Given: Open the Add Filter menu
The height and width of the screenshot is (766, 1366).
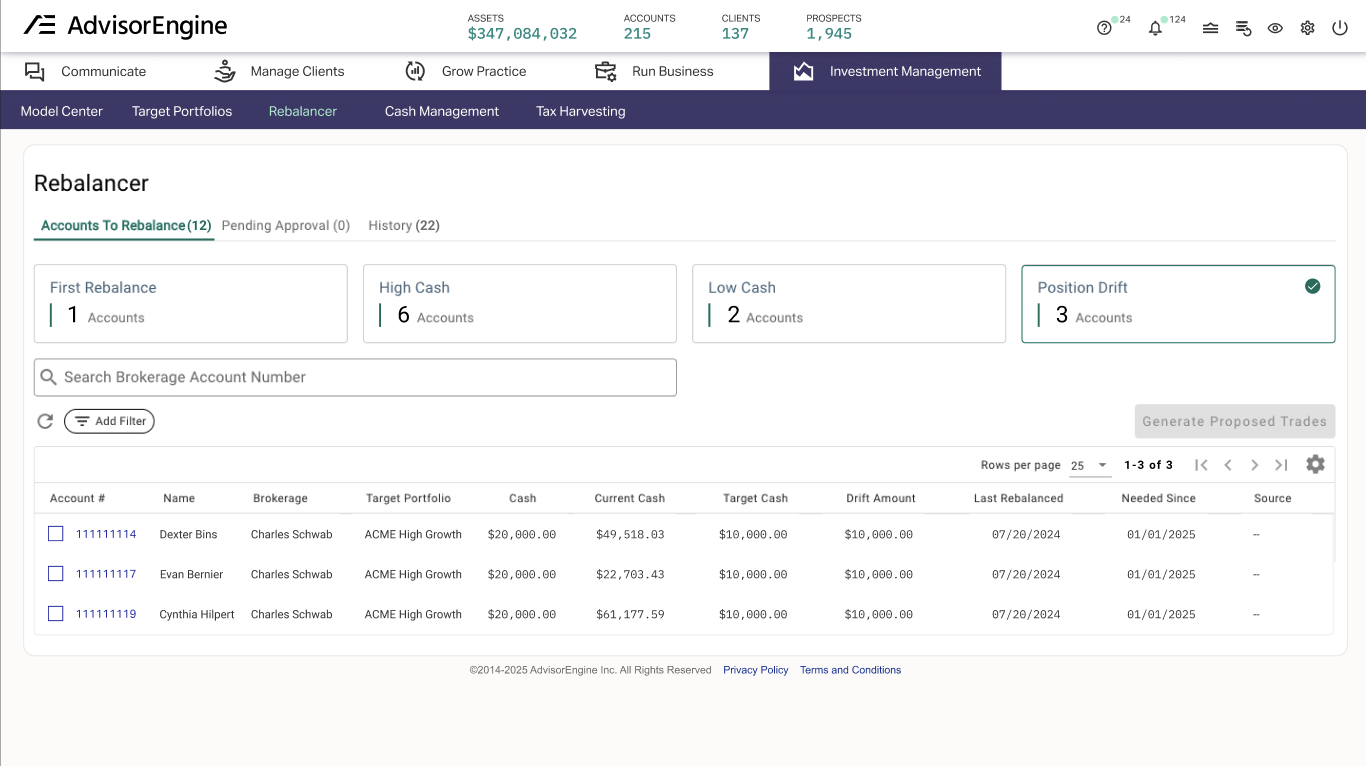Looking at the screenshot, I should [109, 421].
